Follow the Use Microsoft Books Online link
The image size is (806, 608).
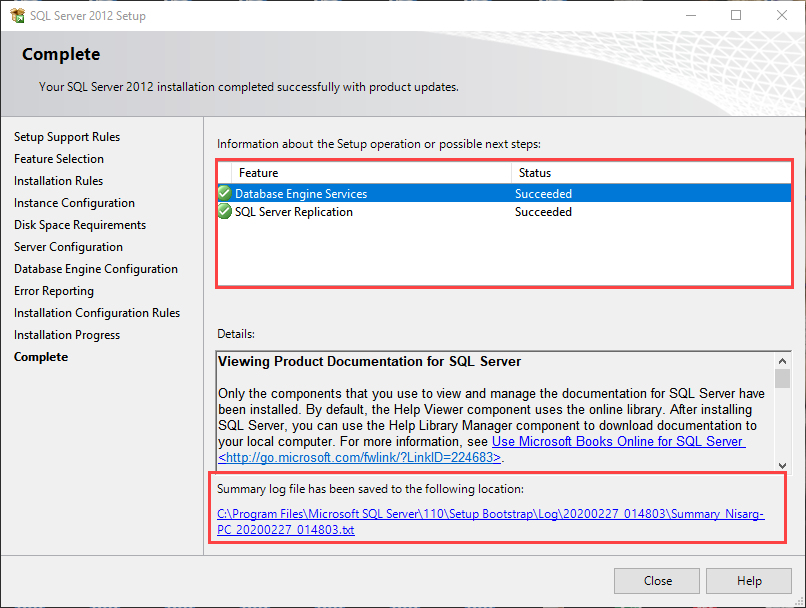pyautogui.click(x=618, y=441)
